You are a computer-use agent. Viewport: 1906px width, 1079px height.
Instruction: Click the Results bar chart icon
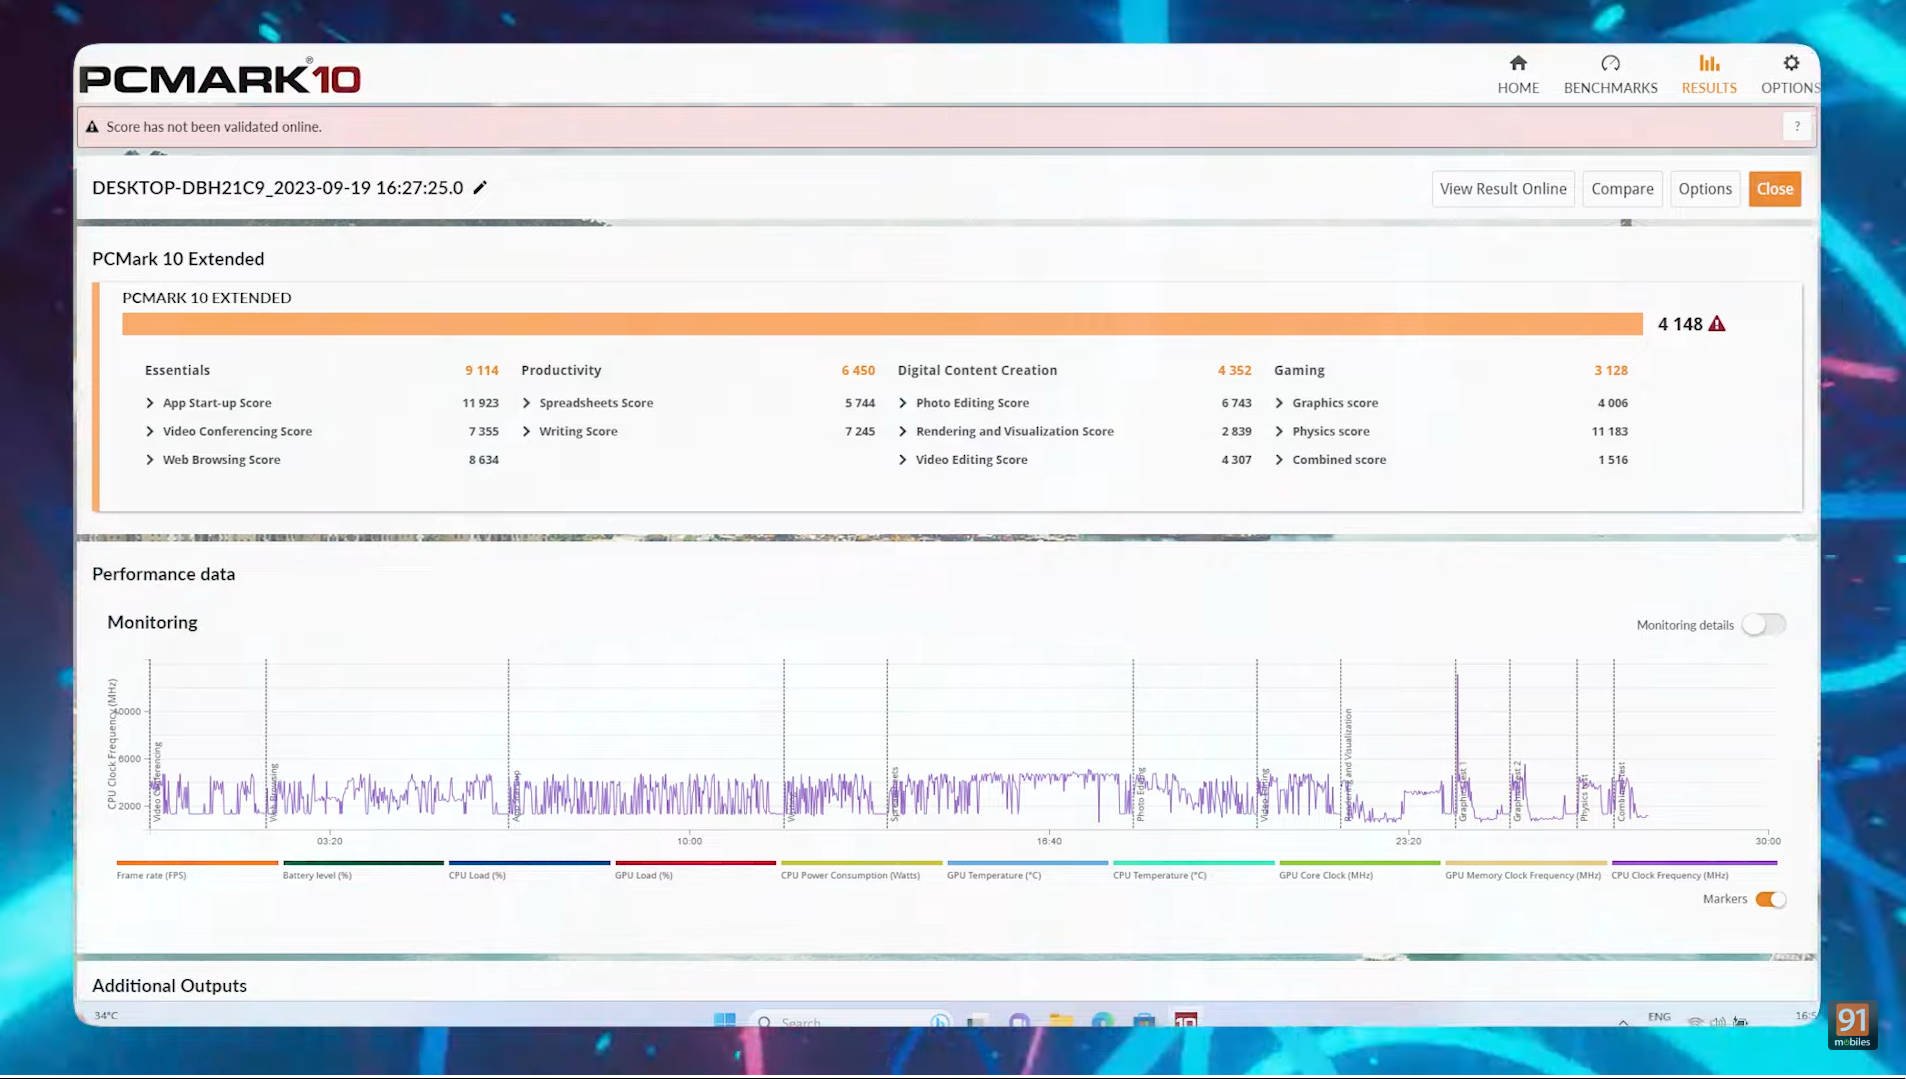(1709, 63)
